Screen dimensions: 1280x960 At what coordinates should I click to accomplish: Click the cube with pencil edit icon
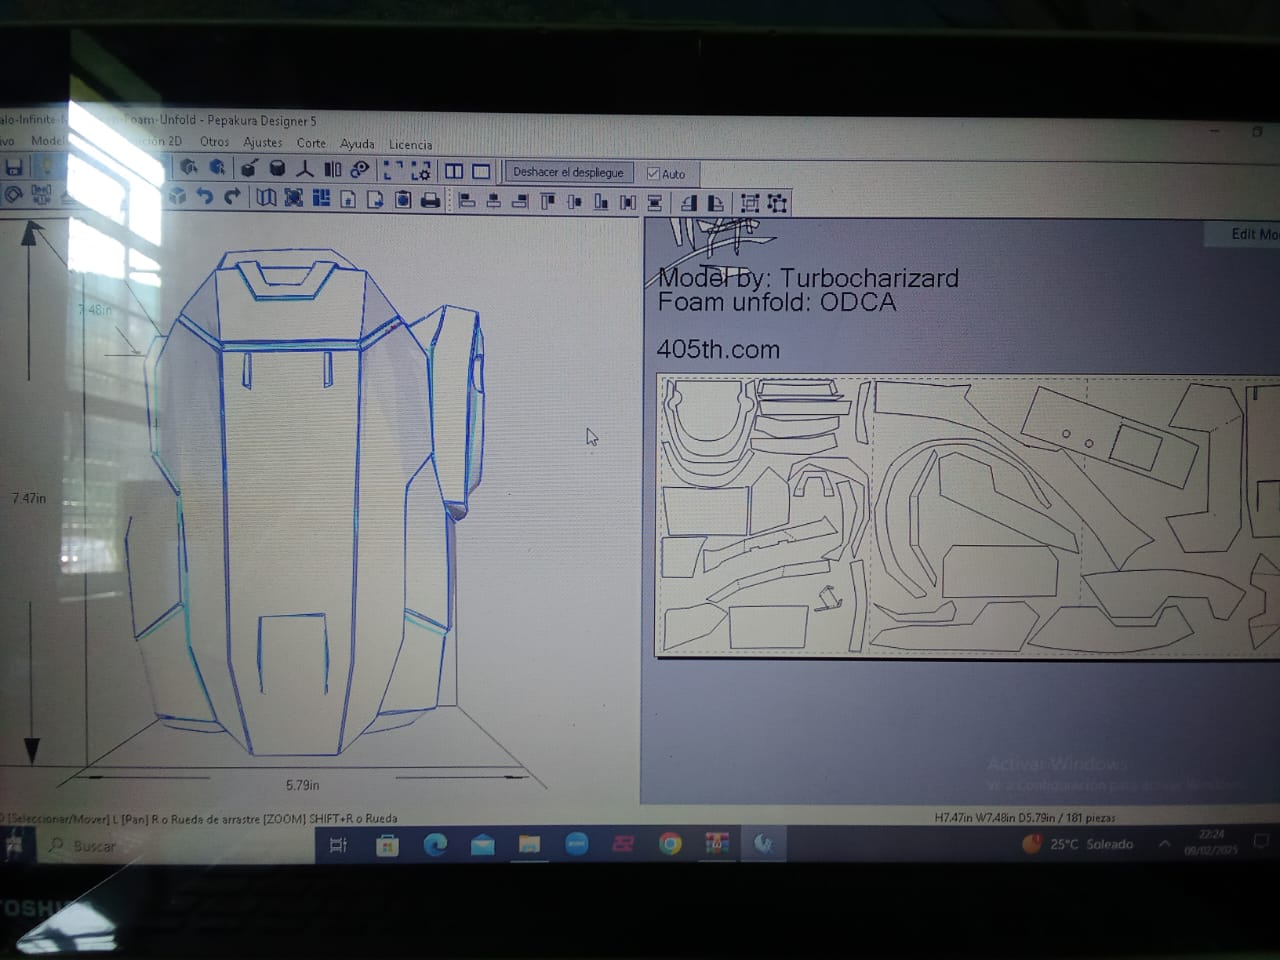(248, 169)
